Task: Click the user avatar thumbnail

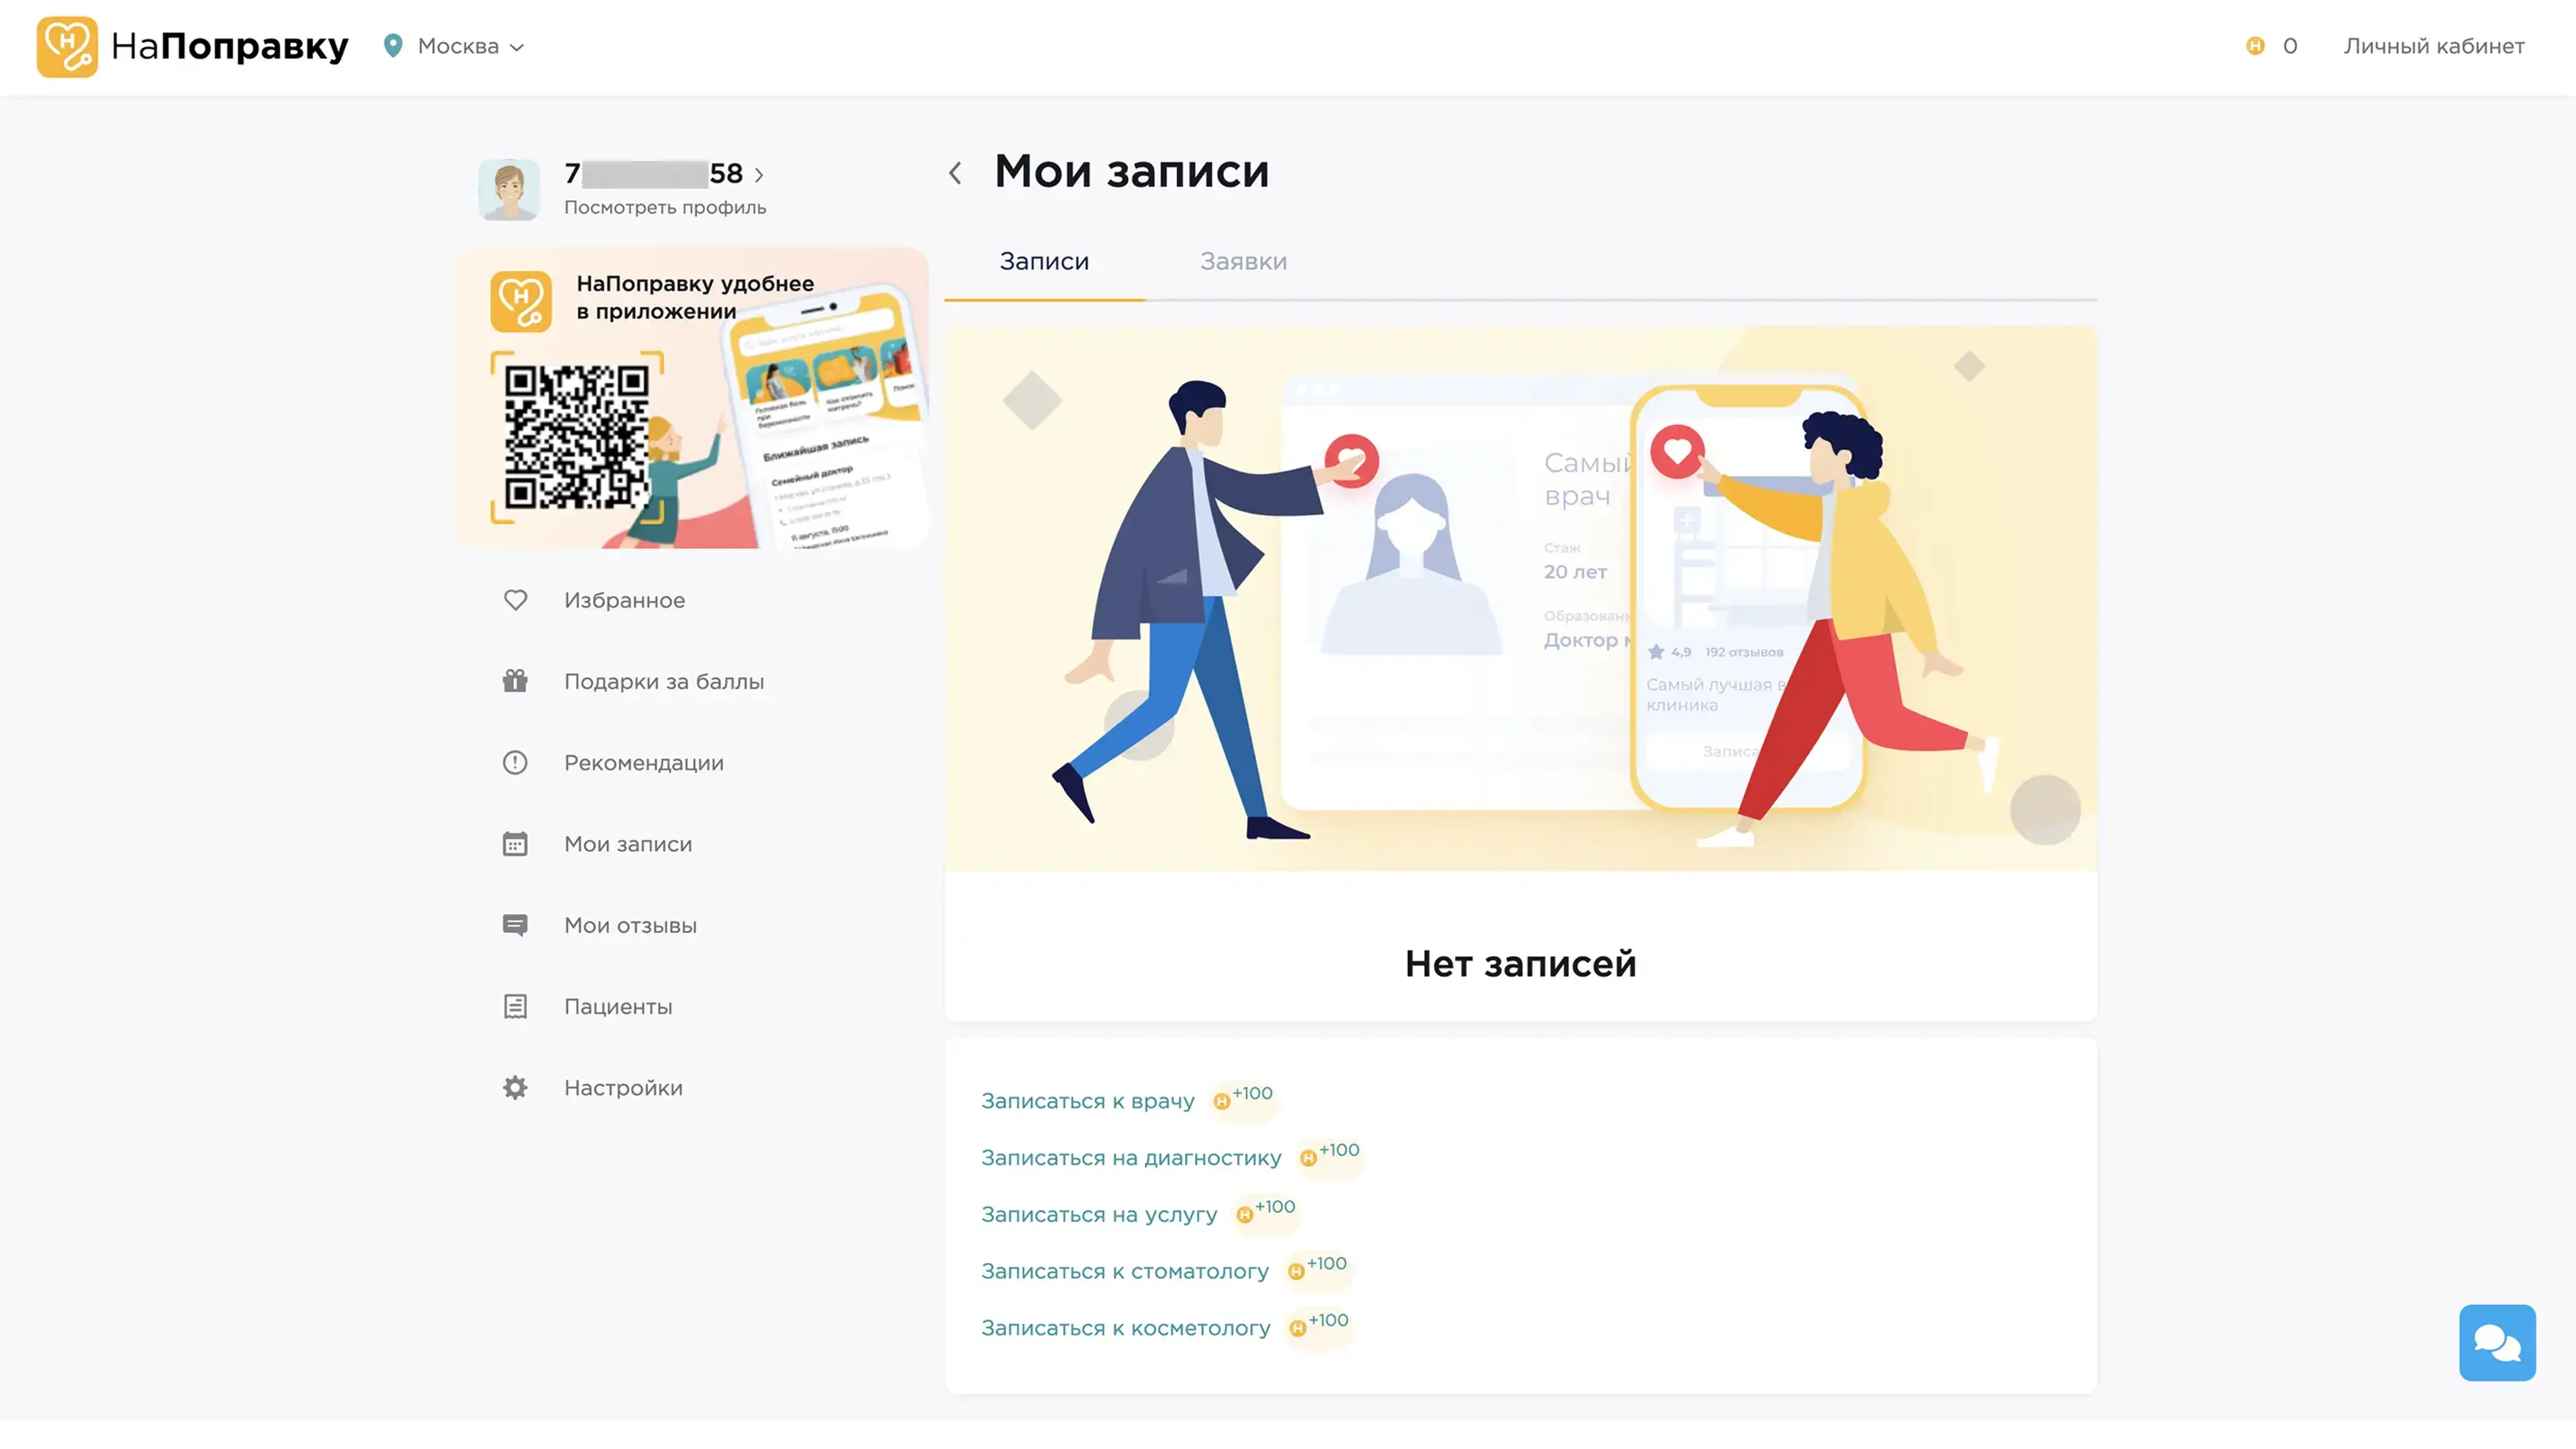Action: pos(508,189)
